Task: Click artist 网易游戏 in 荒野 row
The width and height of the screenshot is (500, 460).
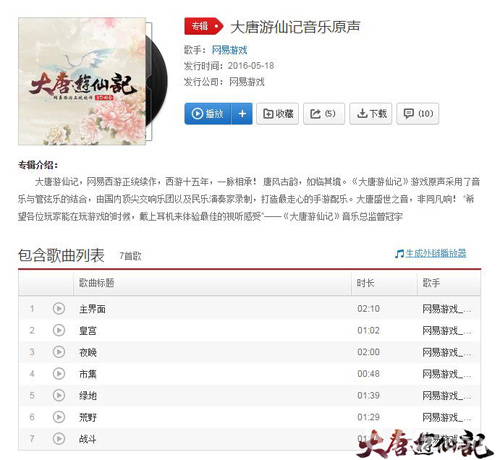Action: tap(447, 417)
